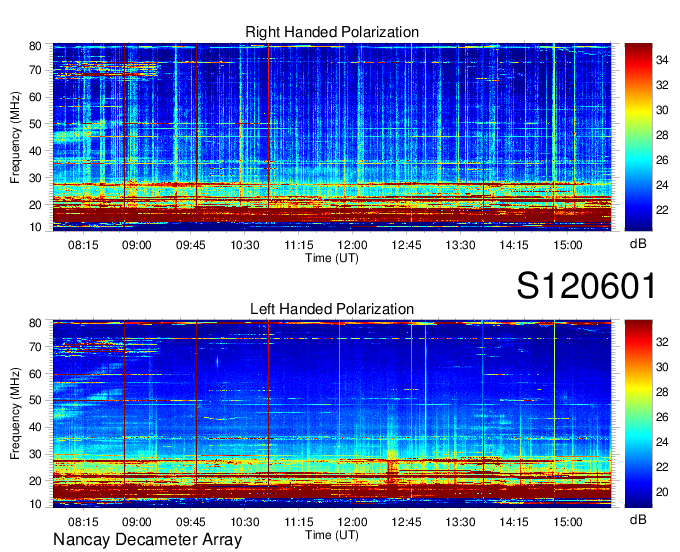Click the 60 MHz tick on right-handed plot
The width and height of the screenshot is (680, 552).
pos(35,97)
